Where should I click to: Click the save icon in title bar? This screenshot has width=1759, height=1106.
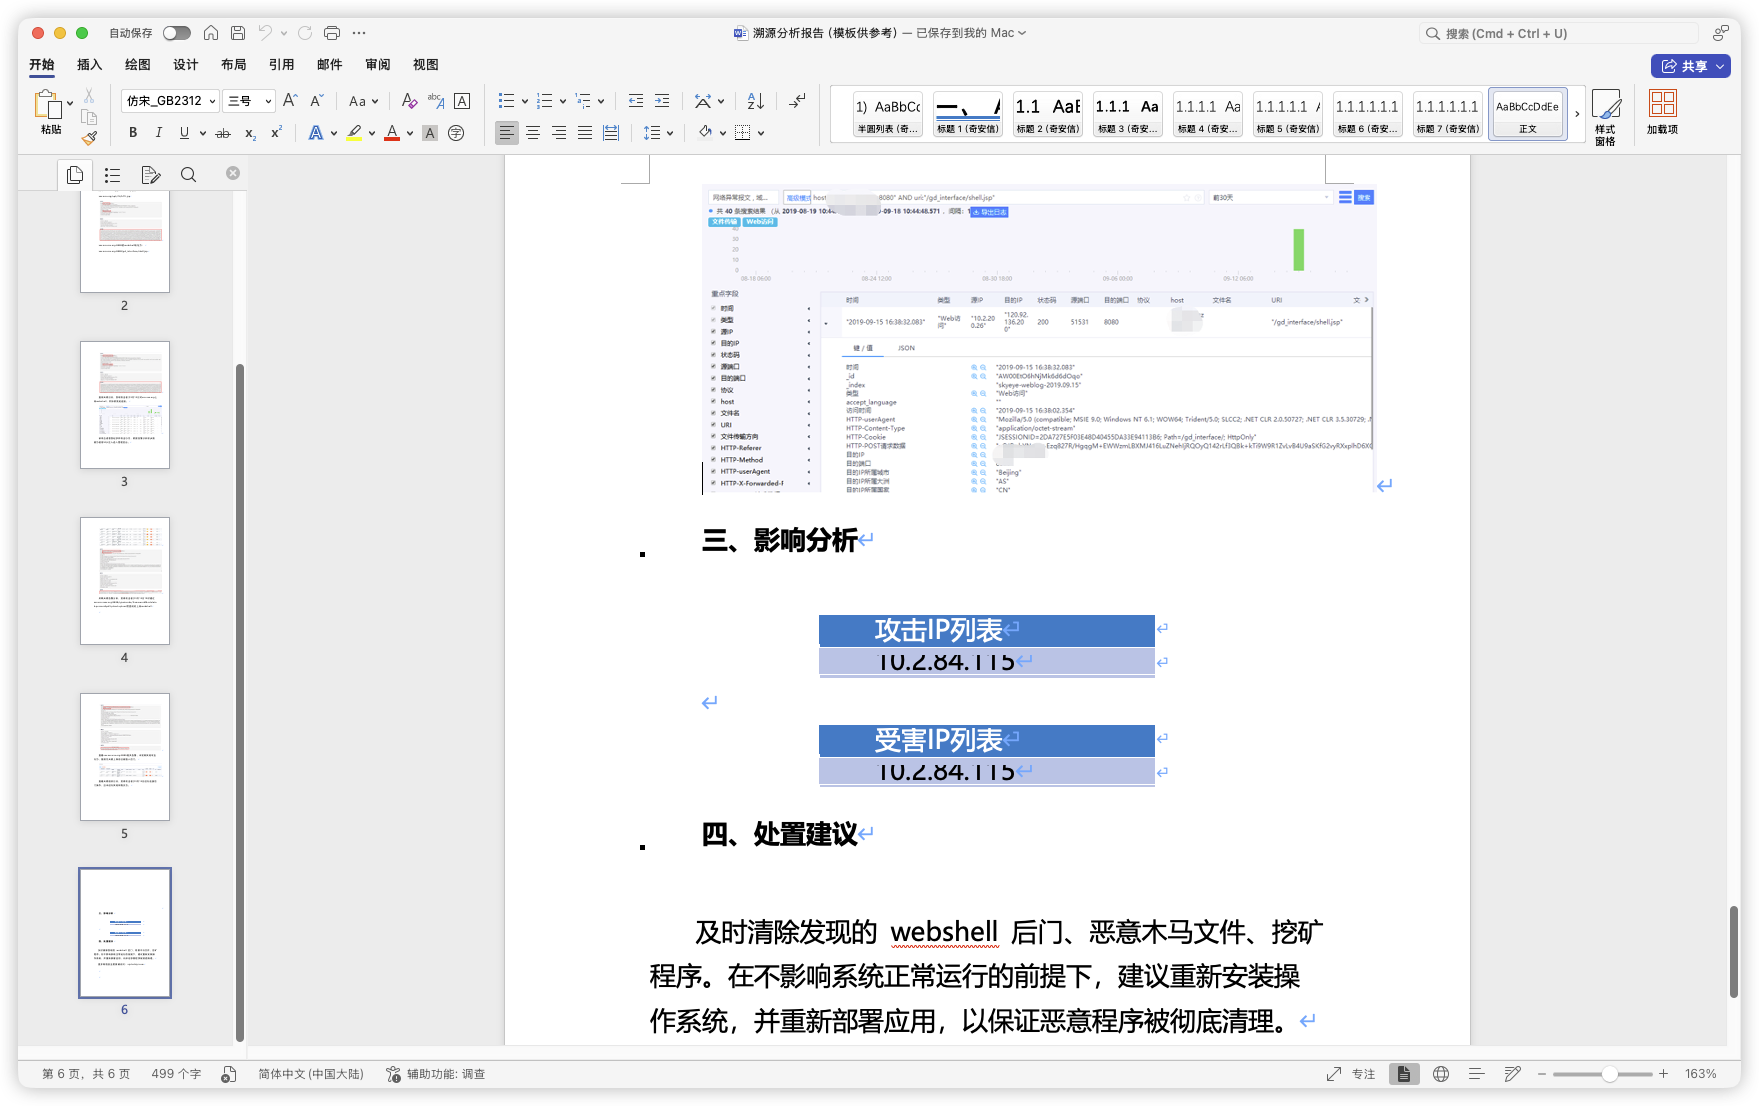click(238, 33)
